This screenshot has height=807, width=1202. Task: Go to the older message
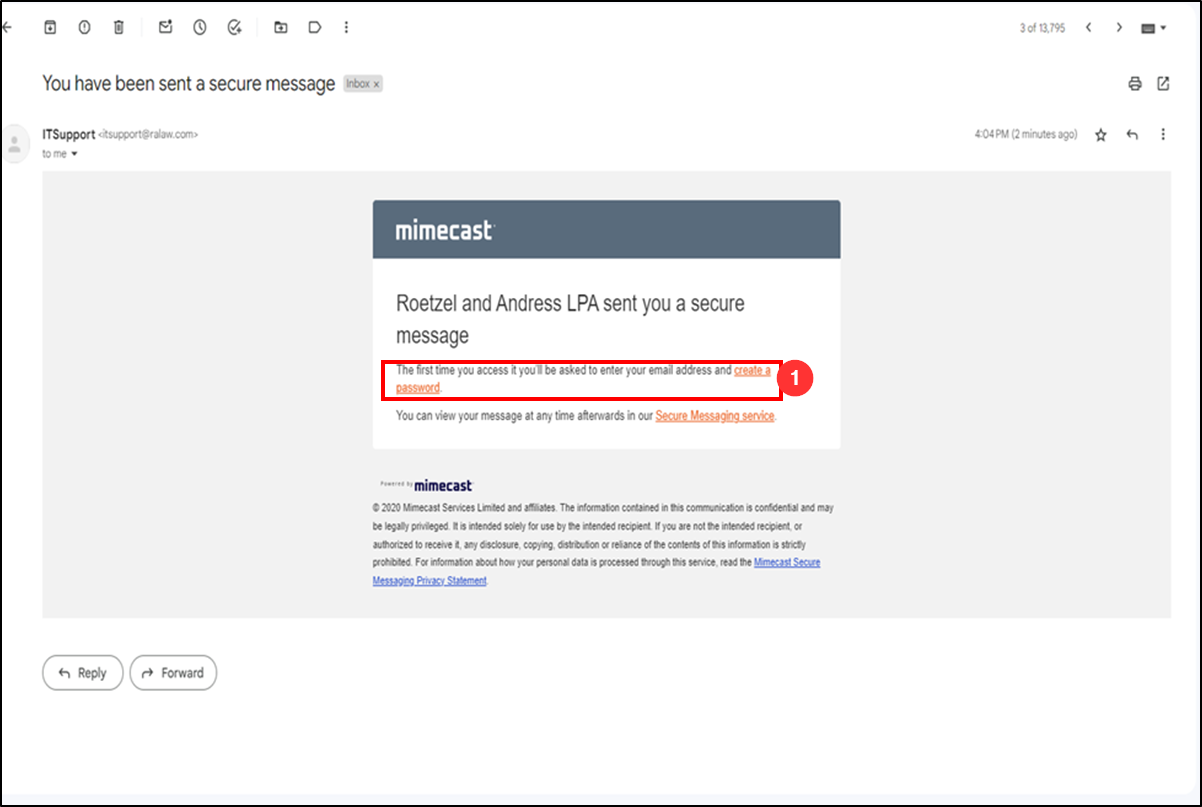pos(1119,27)
